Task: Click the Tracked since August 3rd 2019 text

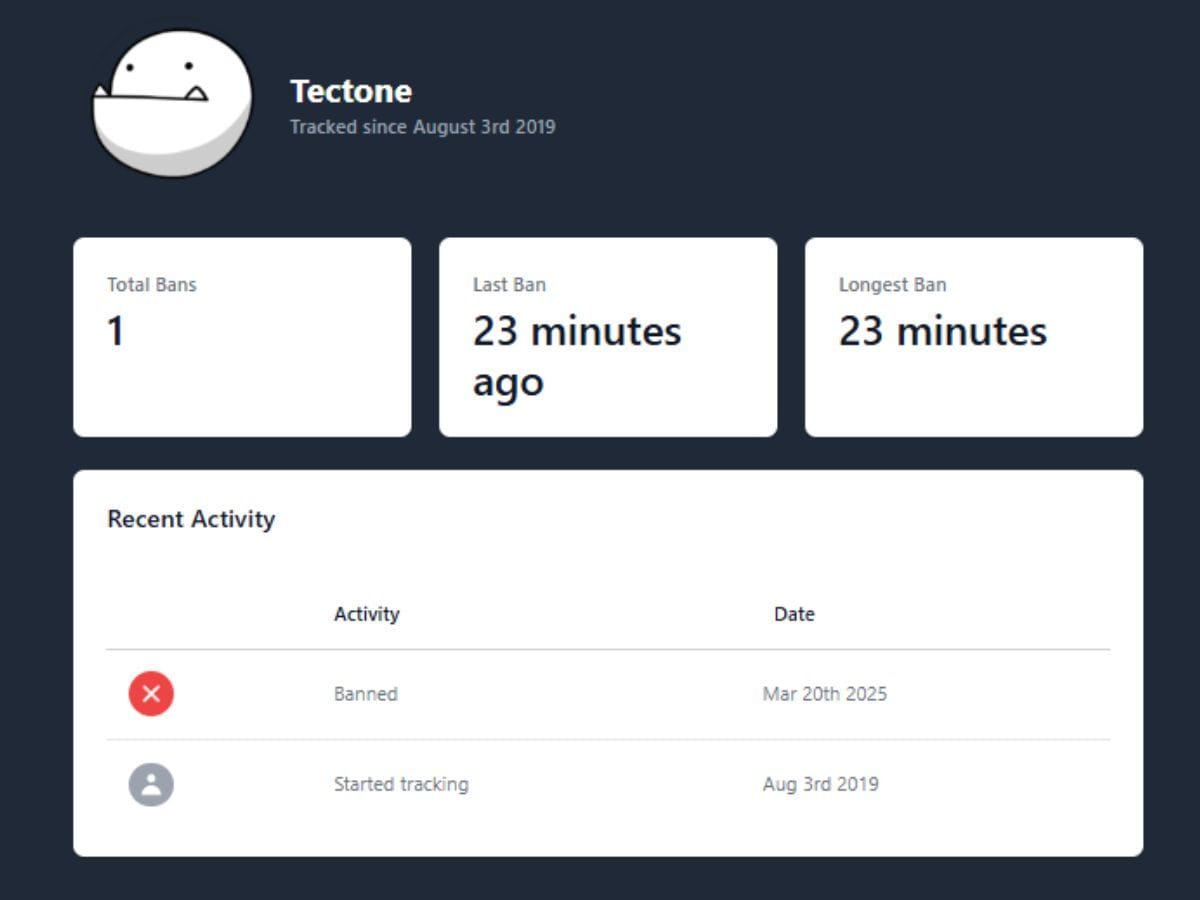Action: (x=422, y=127)
